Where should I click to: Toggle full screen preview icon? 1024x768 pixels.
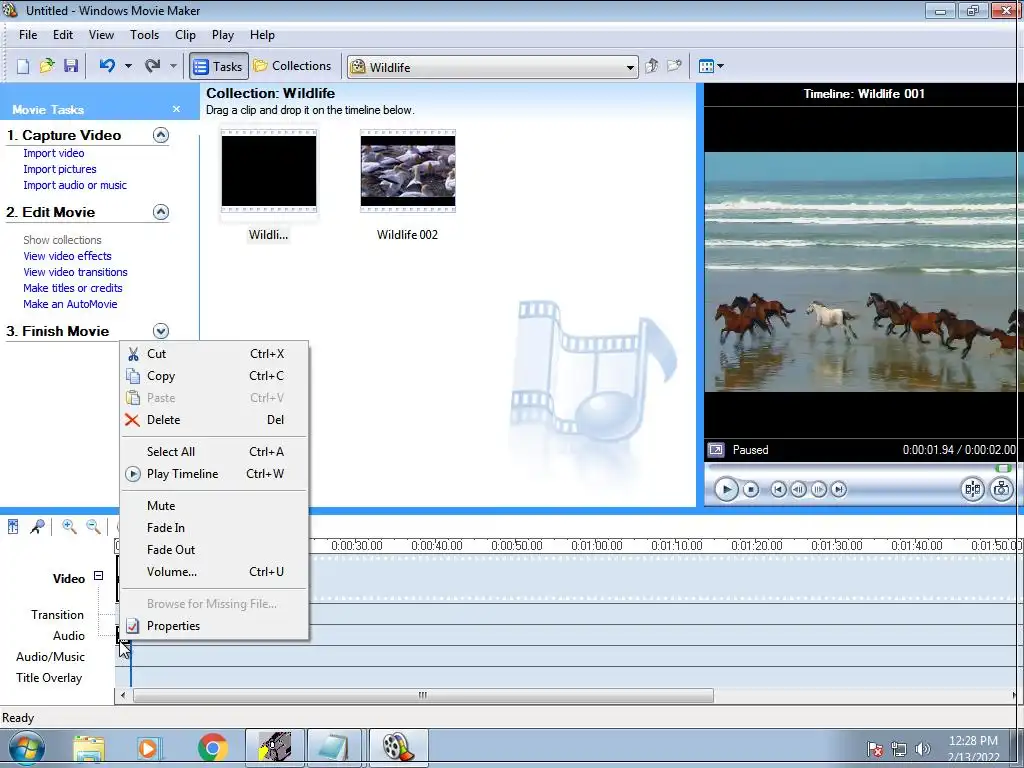click(716, 450)
